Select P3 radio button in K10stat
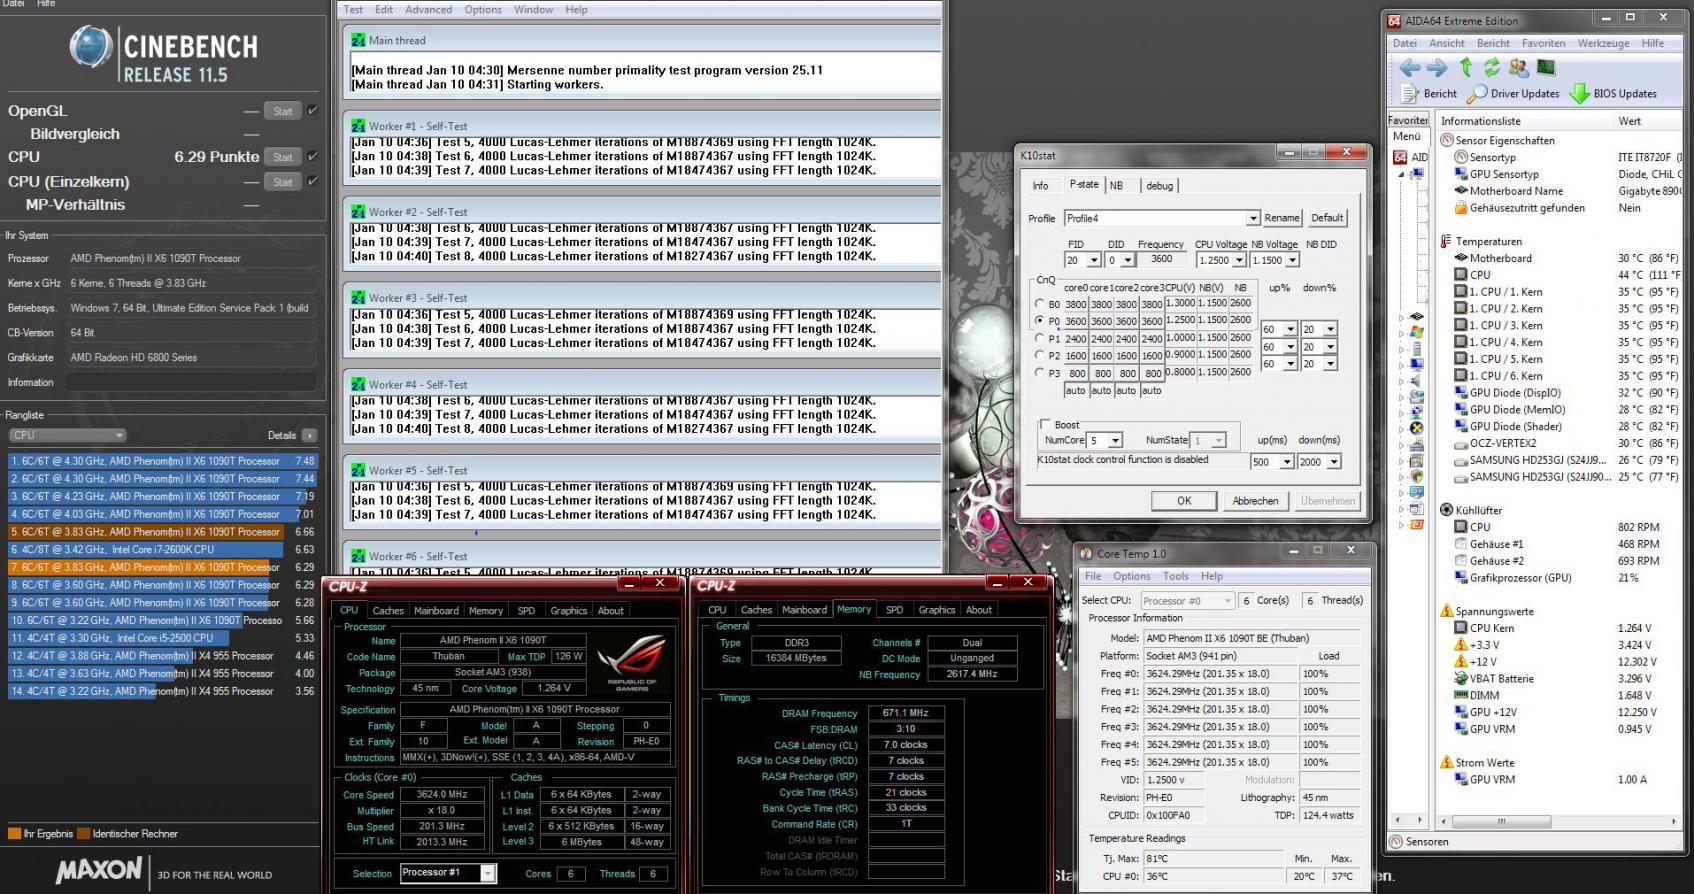Viewport: 1694px width, 894px height. click(x=1040, y=372)
